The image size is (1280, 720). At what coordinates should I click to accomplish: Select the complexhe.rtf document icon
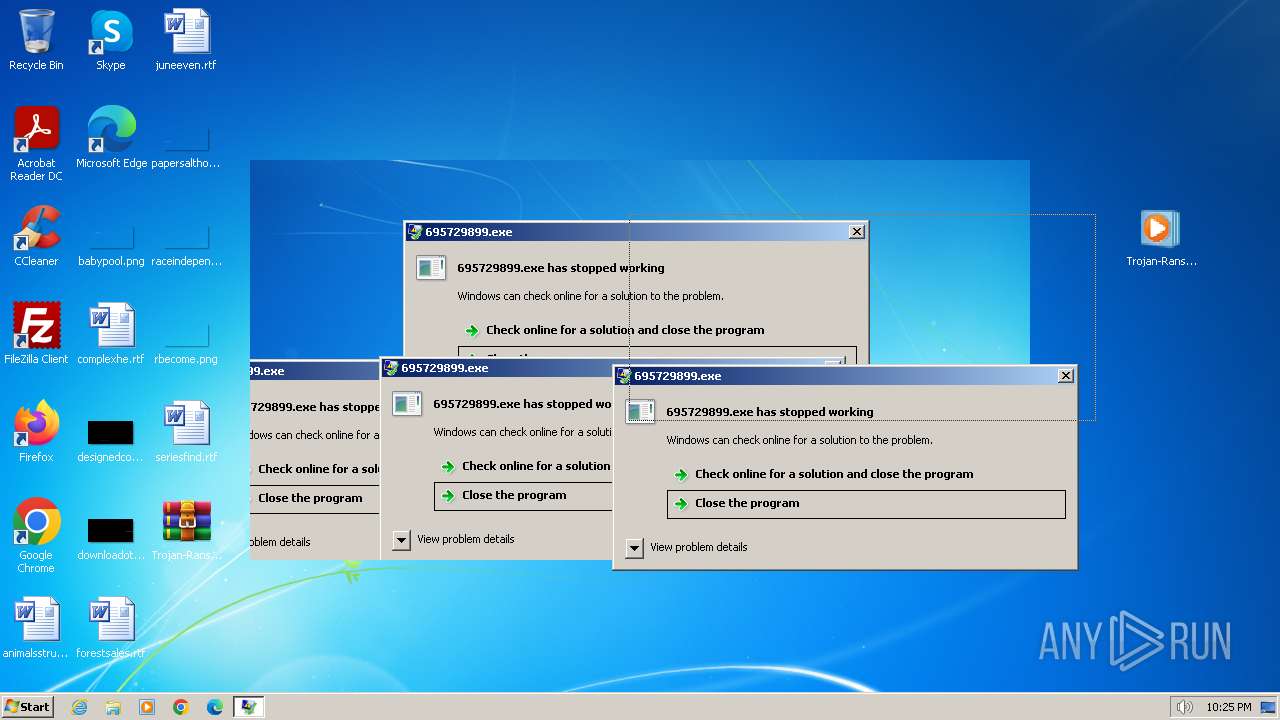[x=111, y=334]
